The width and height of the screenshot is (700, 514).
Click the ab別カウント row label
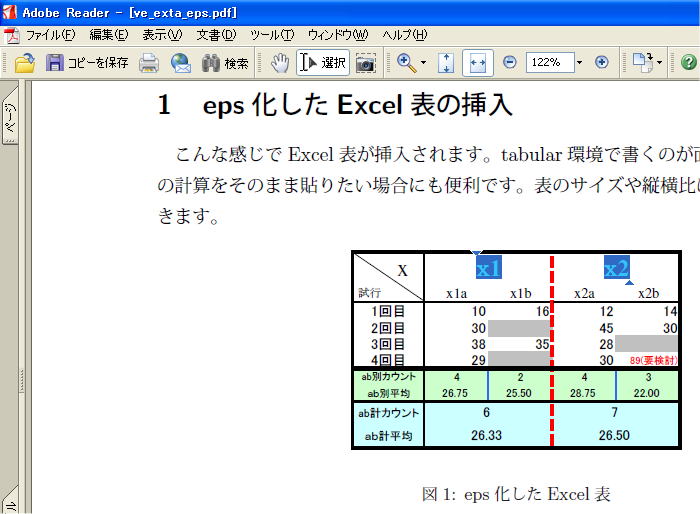[x=388, y=377]
